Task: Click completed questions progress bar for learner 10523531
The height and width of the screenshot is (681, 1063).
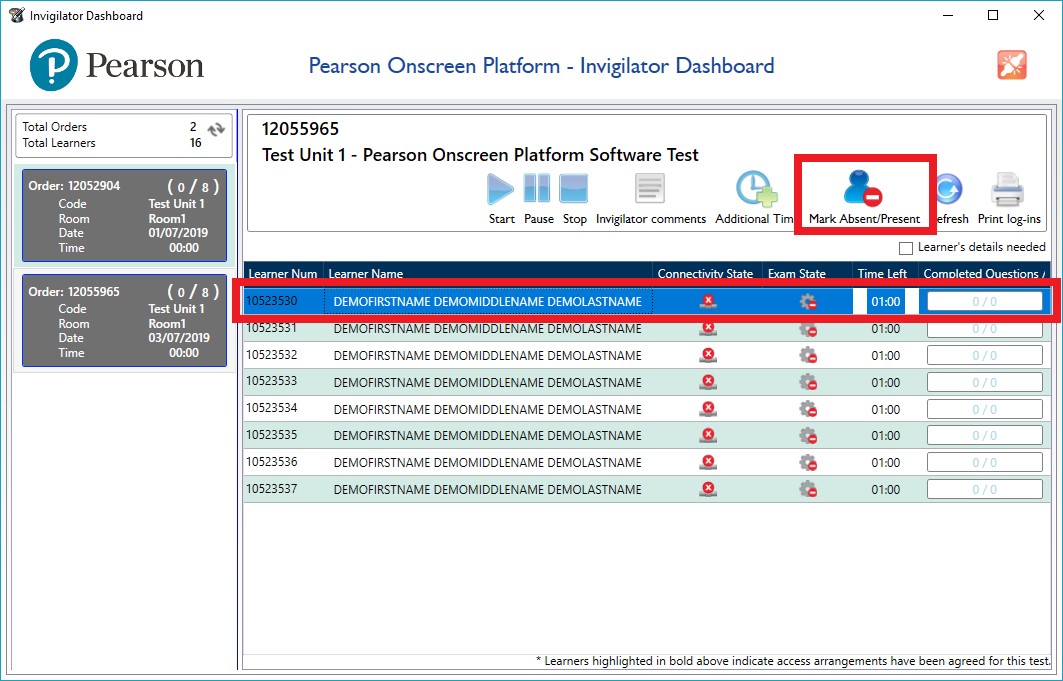Action: [985, 328]
